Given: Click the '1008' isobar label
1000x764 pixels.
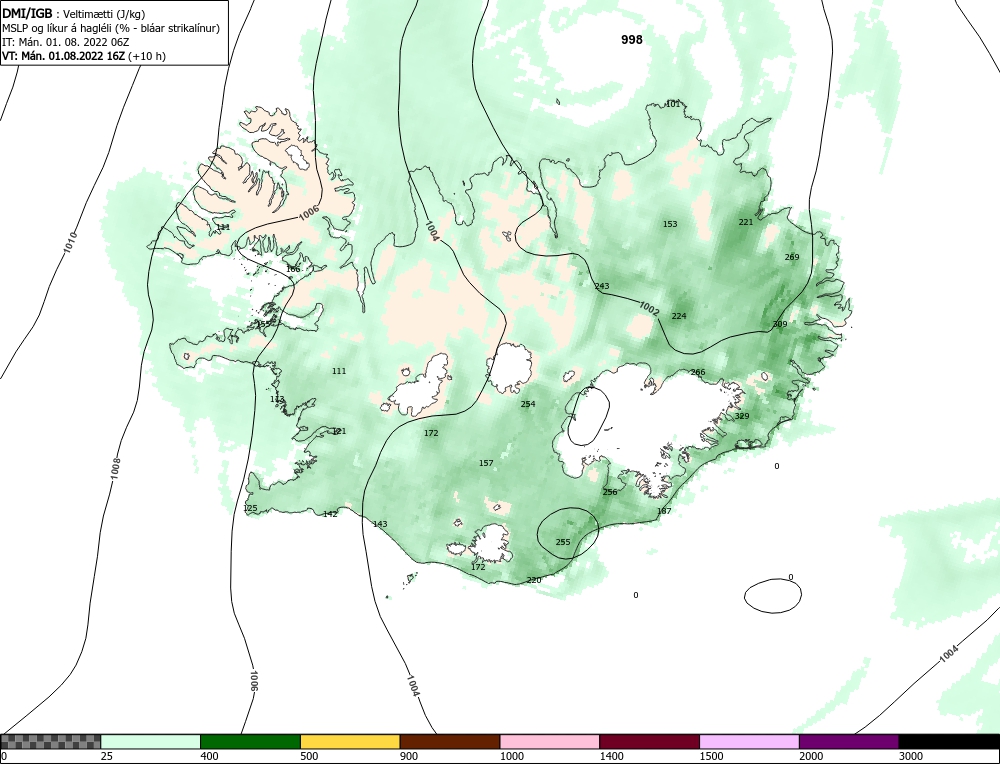Looking at the screenshot, I should tap(116, 468).
